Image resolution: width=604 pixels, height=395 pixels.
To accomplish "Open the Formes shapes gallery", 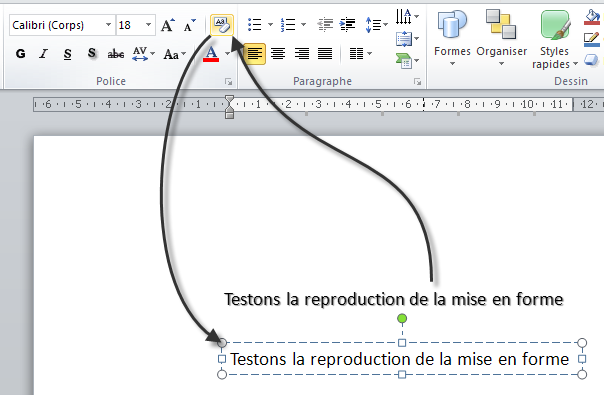I will click(x=452, y=38).
